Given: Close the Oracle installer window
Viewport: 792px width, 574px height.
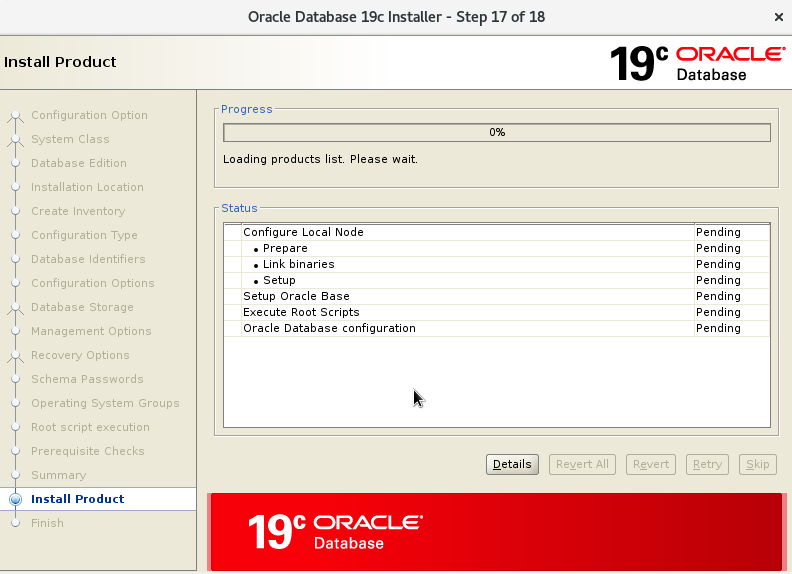Looking at the screenshot, I should pyautogui.click(x=778, y=17).
